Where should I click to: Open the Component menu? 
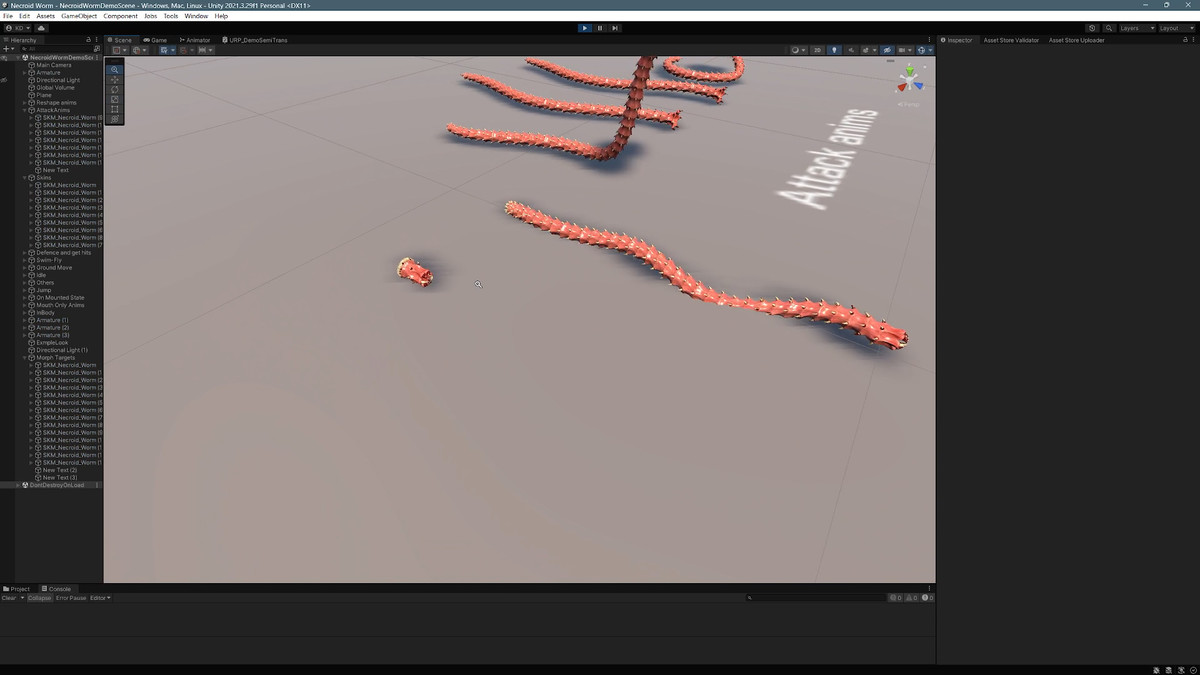(121, 16)
